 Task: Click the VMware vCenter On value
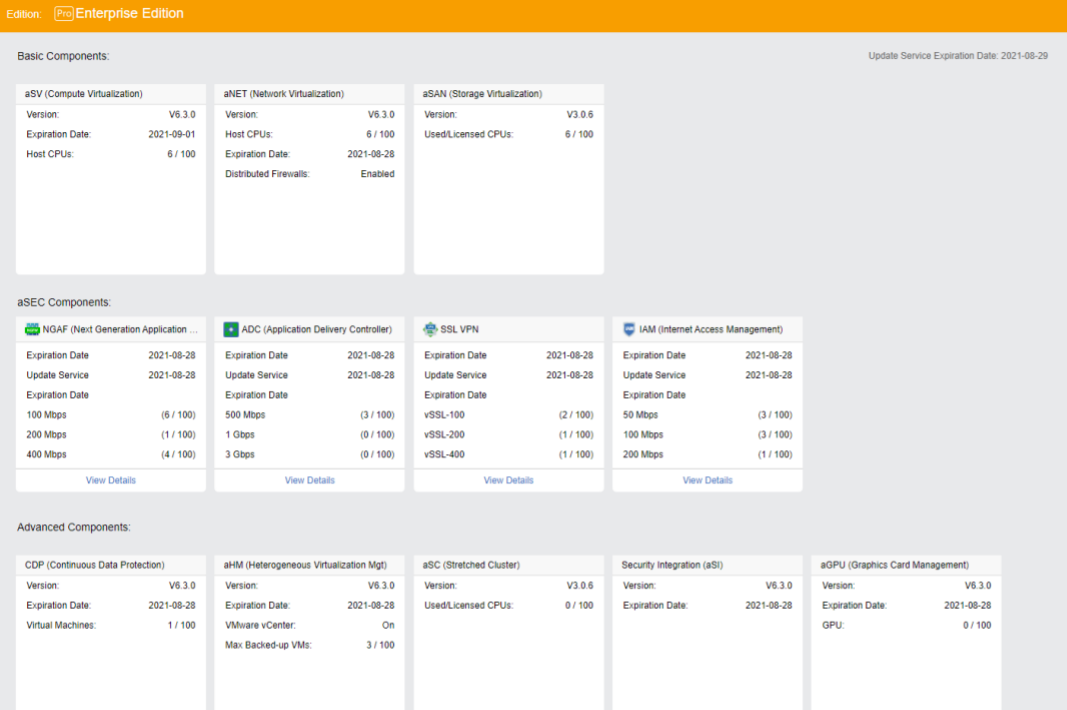coord(388,625)
